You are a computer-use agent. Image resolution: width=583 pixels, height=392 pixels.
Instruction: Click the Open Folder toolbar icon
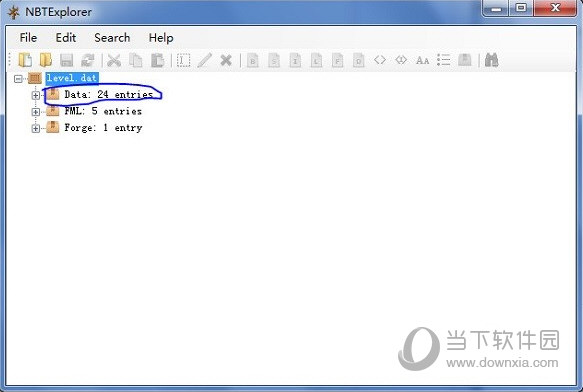(x=46, y=60)
